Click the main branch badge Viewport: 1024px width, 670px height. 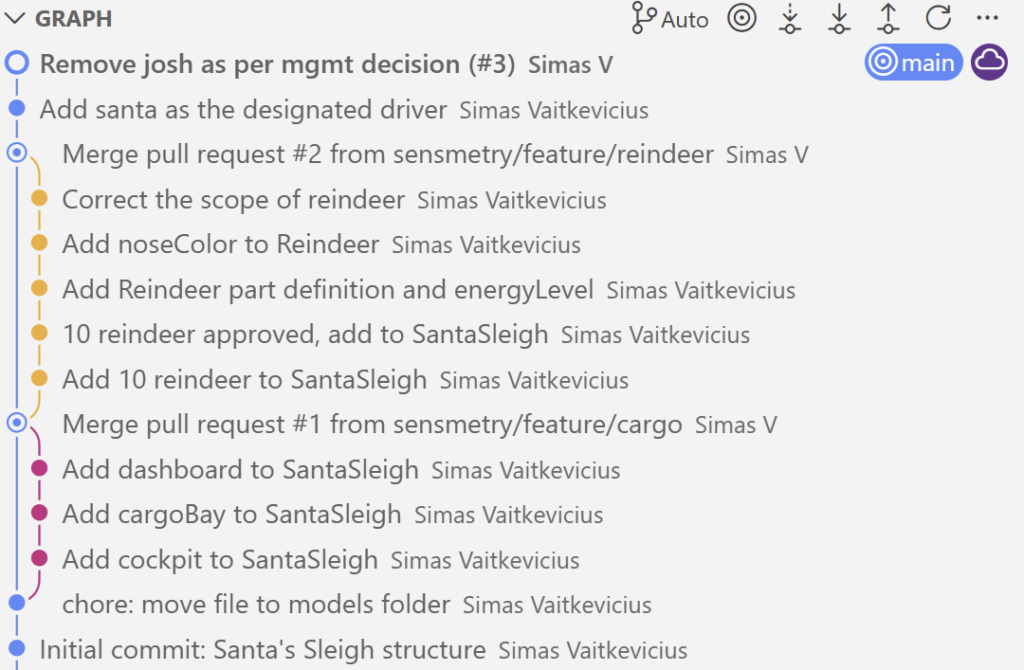point(913,63)
